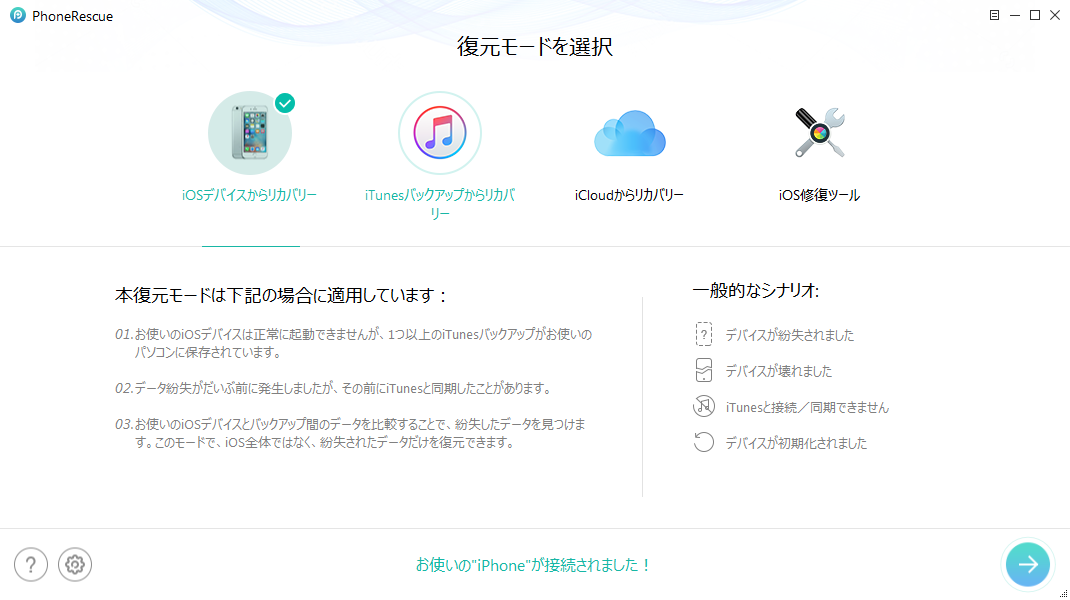Click the 'デバイスが紛失されました' text
Image resolution: width=1070 pixels, height=600 pixels.
coord(789,335)
